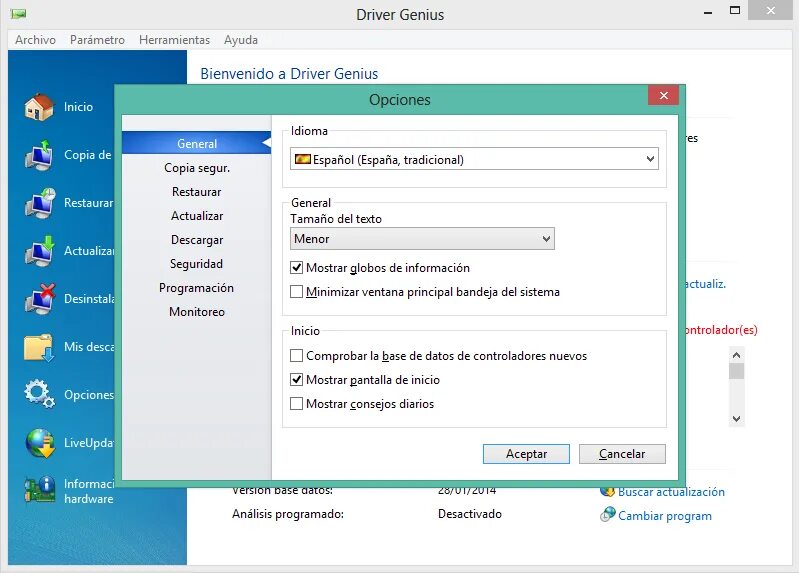Switch to Monitoreo options tab

pos(197,311)
